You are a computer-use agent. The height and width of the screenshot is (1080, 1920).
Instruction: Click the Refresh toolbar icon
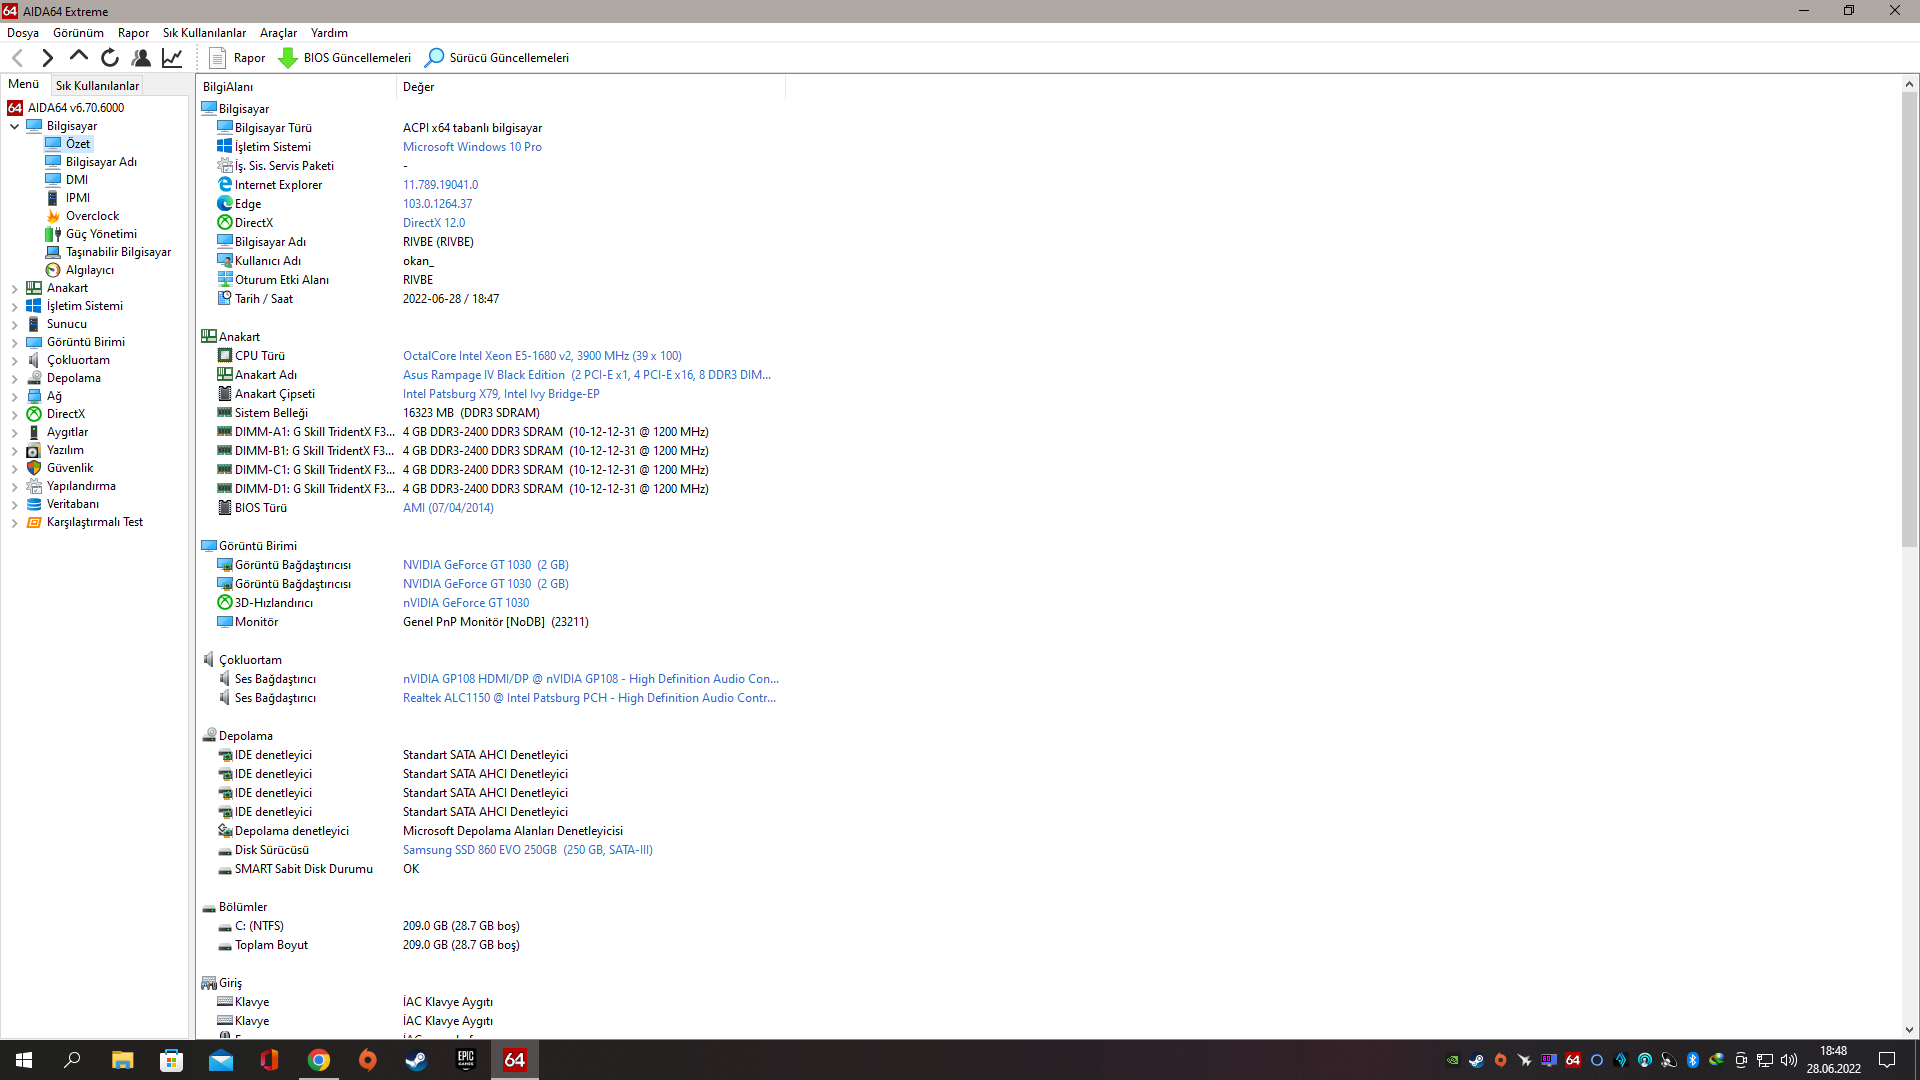click(110, 58)
